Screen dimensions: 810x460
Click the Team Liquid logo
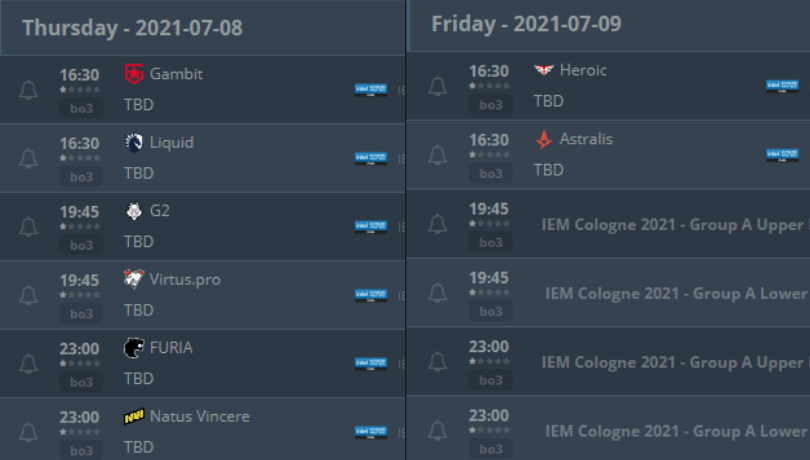134,142
